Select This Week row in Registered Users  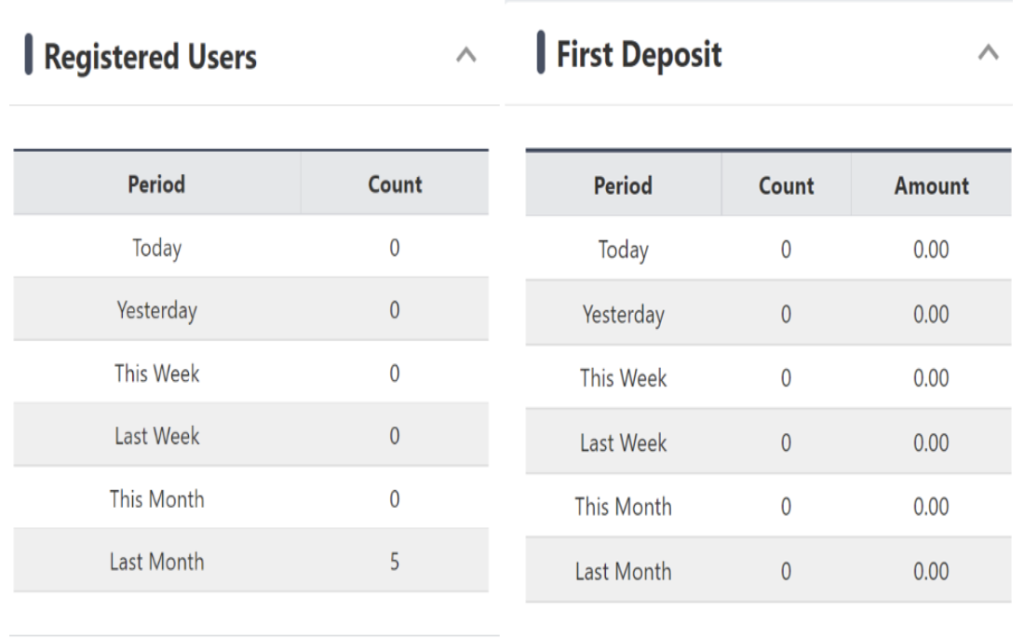click(x=157, y=373)
